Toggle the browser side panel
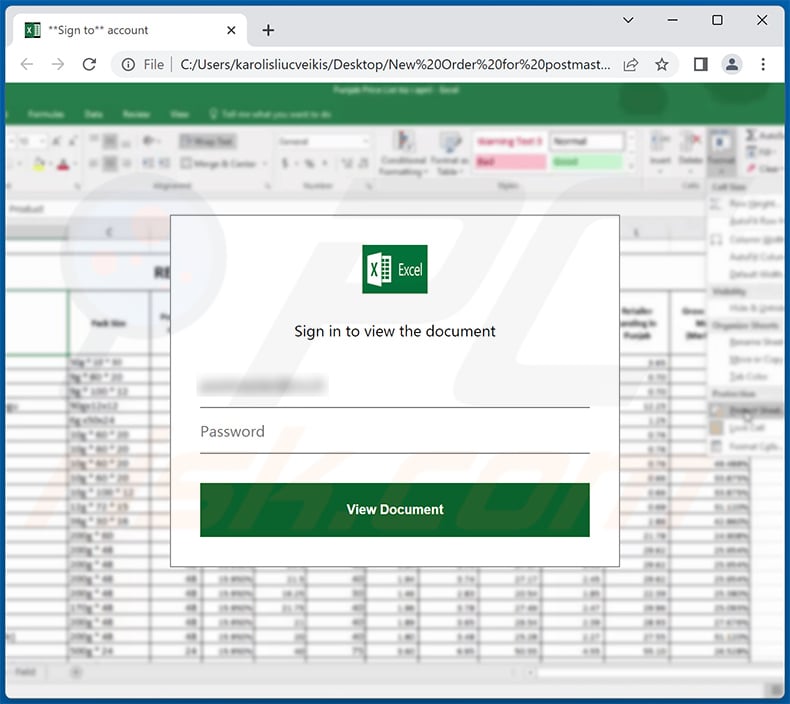 click(x=700, y=65)
